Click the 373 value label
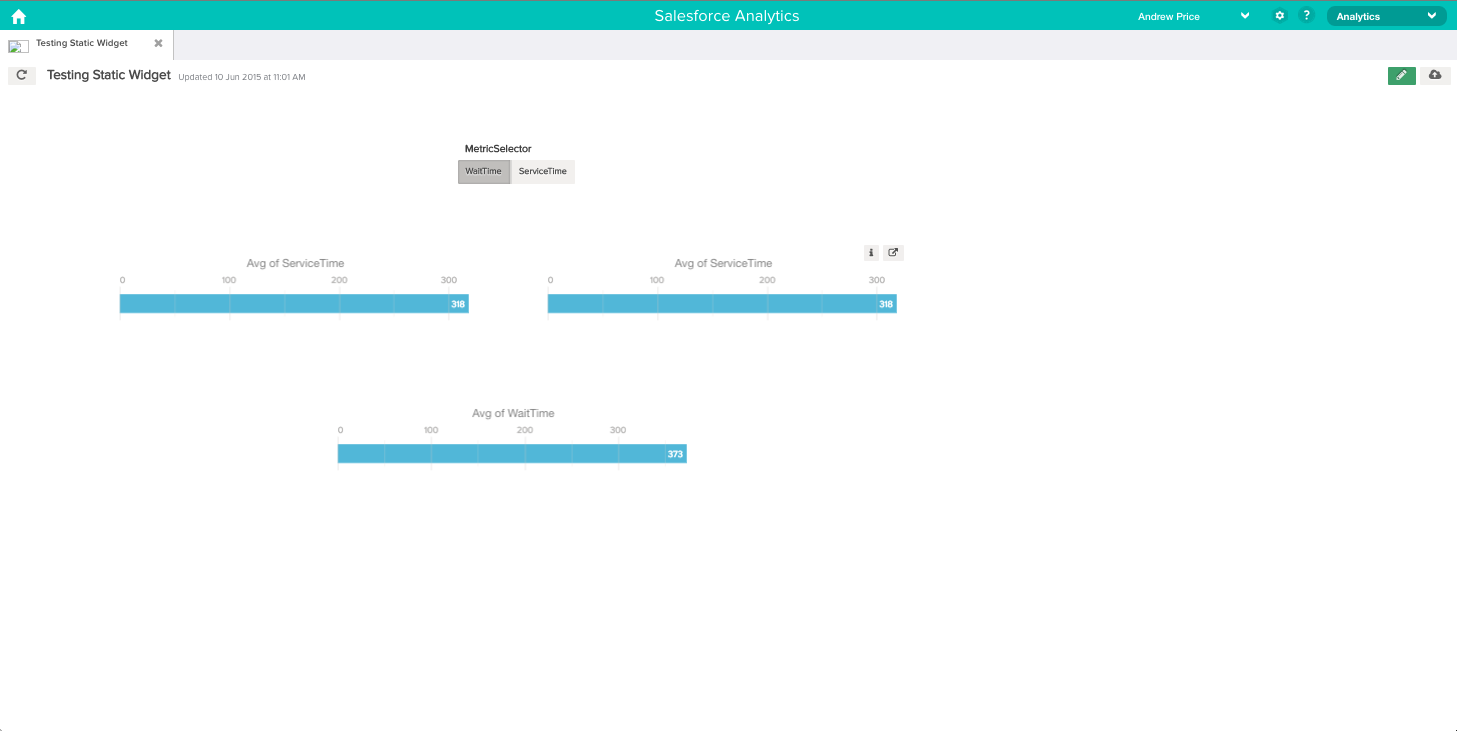Viewport: 1457px width, 731px height. coord(675,454)
